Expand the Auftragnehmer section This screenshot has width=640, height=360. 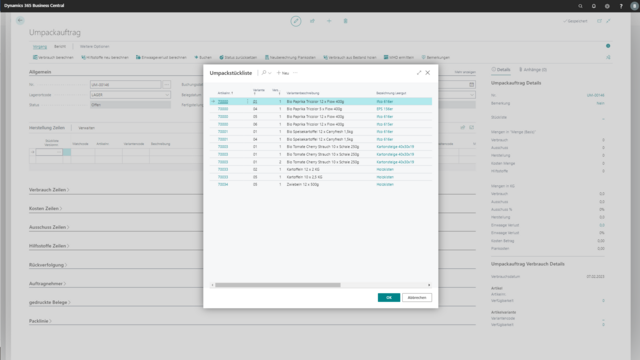click(47, 284)
